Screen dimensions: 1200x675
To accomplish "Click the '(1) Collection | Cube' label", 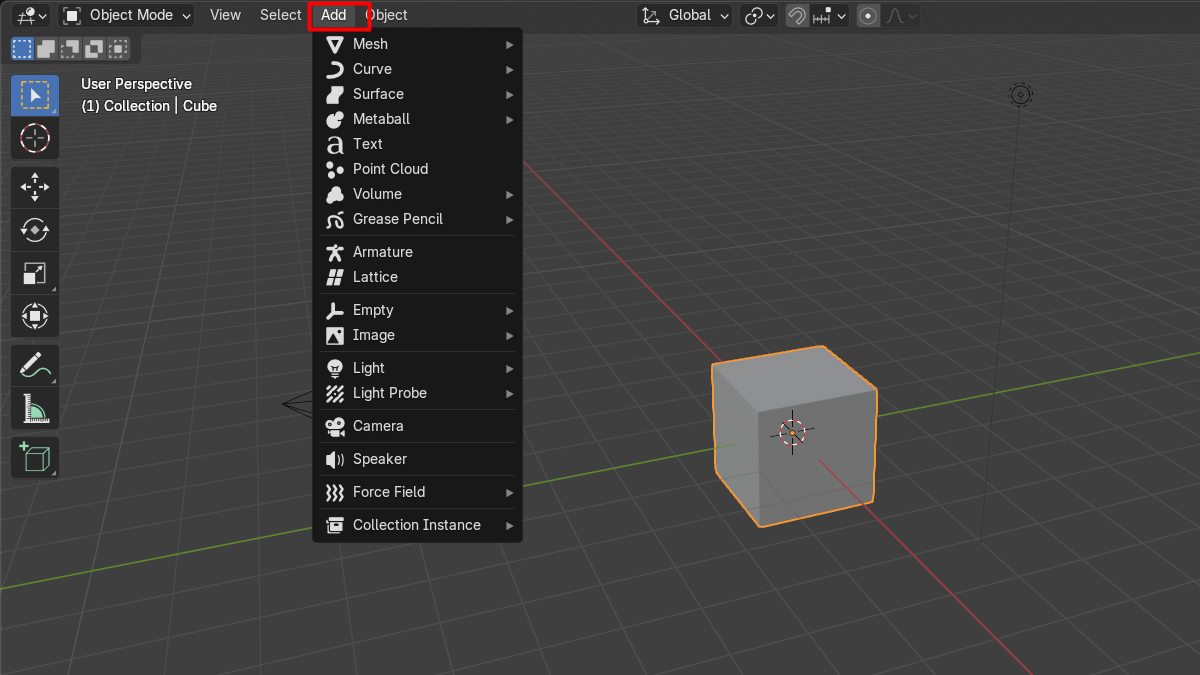I will coord(149,106).
